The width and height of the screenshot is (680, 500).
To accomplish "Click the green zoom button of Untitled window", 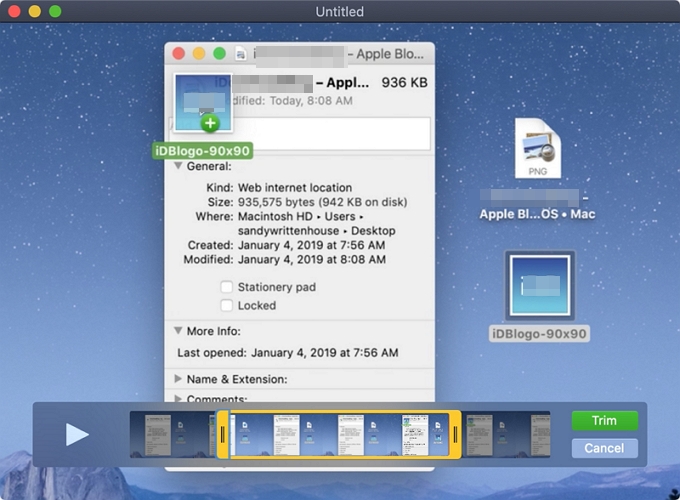I will (55, 11).
